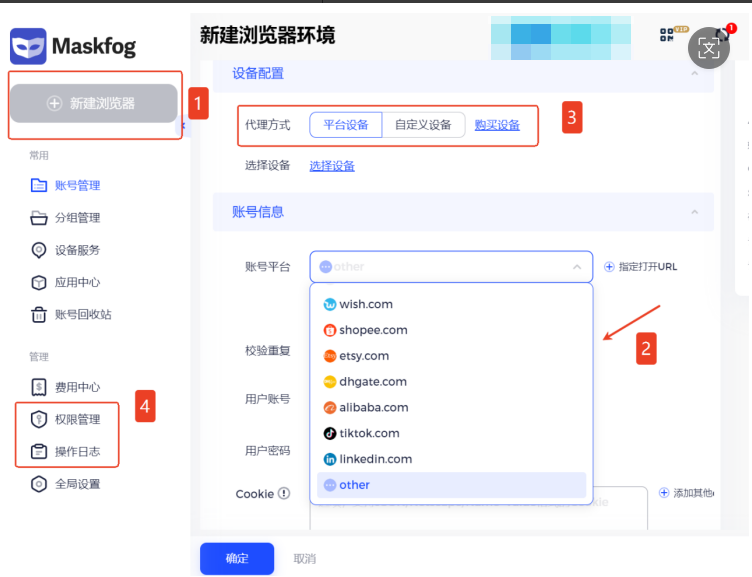Choose shopee.com from platform list
752x577 pixels.
coord(372,330)
